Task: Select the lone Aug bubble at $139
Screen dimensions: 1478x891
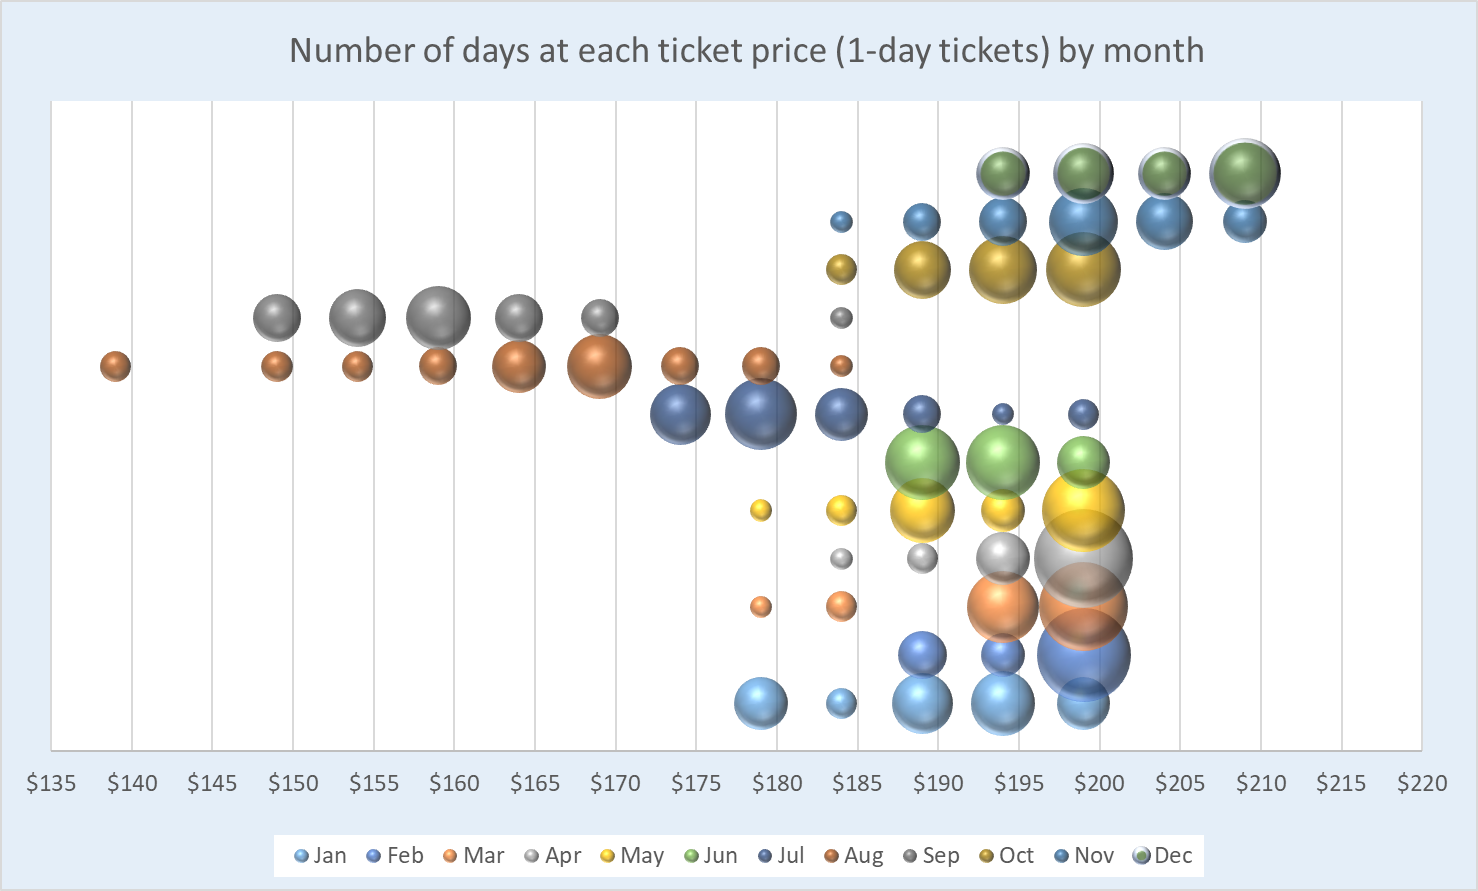Action: (x=116, y=366)
